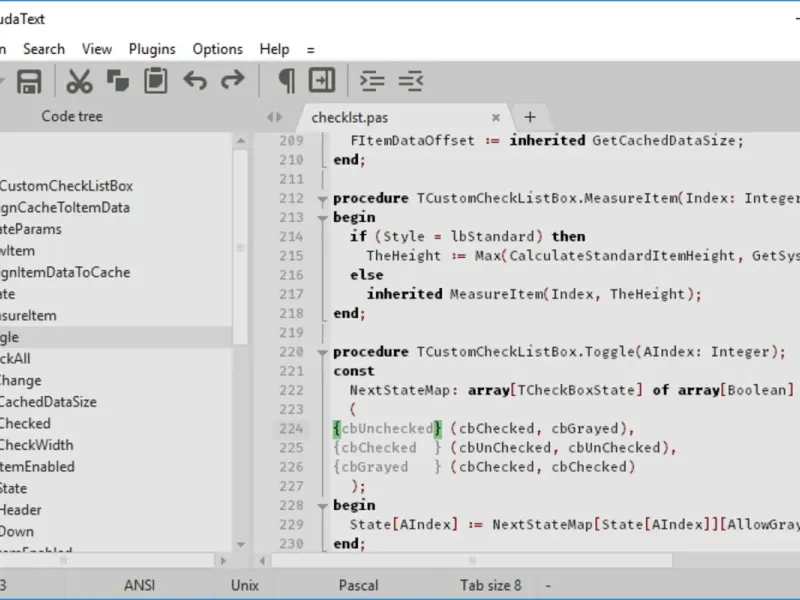
Task: Indent the selected lines
Action: tap(372, 81)
